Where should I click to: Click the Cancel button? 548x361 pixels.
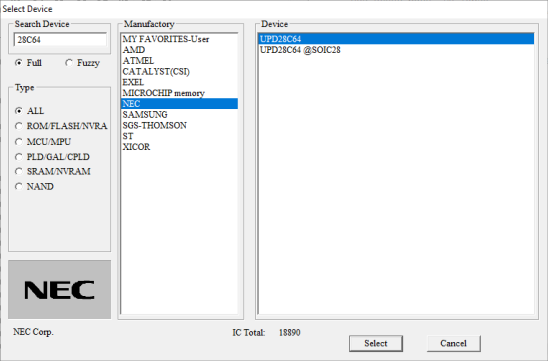click(453, 344)
